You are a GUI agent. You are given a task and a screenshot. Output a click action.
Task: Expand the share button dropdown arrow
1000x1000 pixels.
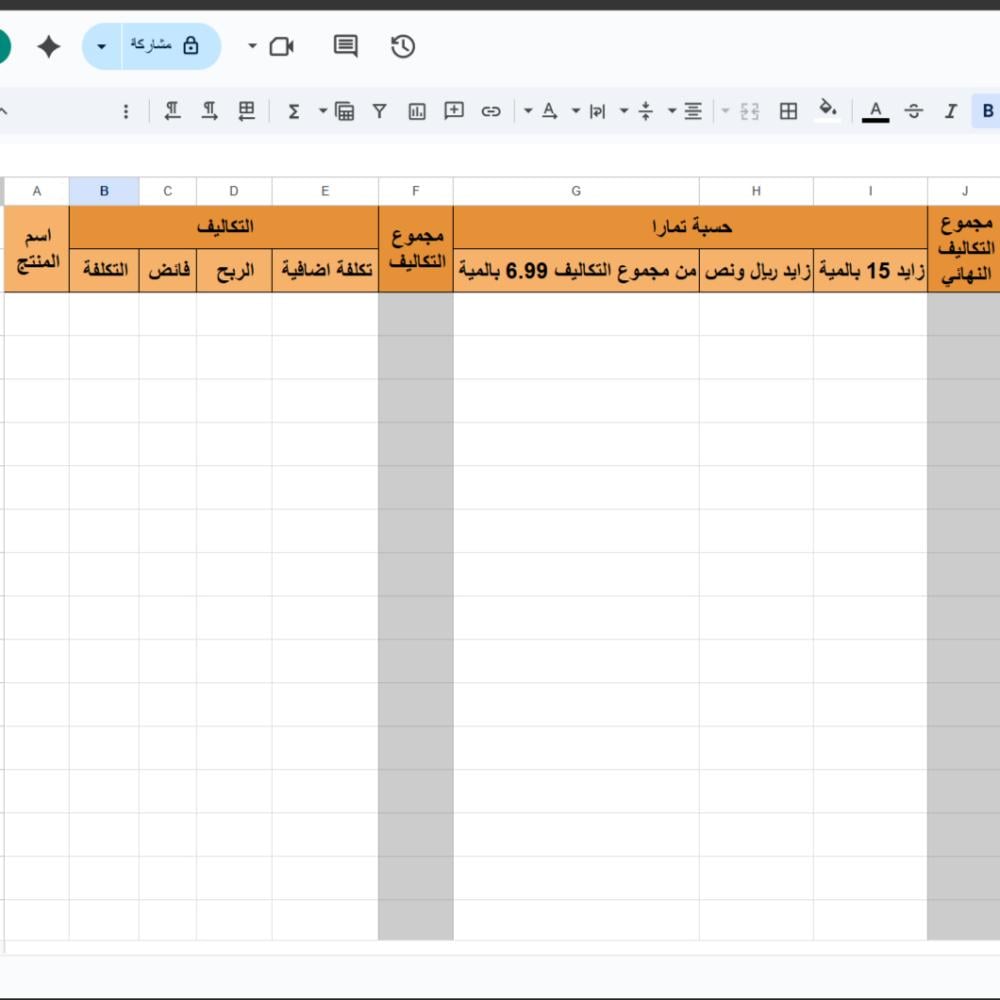(102, 47)
